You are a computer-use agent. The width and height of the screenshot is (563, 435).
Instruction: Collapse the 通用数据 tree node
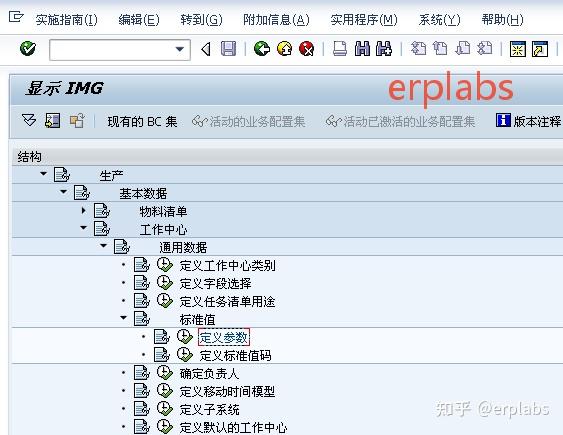[103, 245]
